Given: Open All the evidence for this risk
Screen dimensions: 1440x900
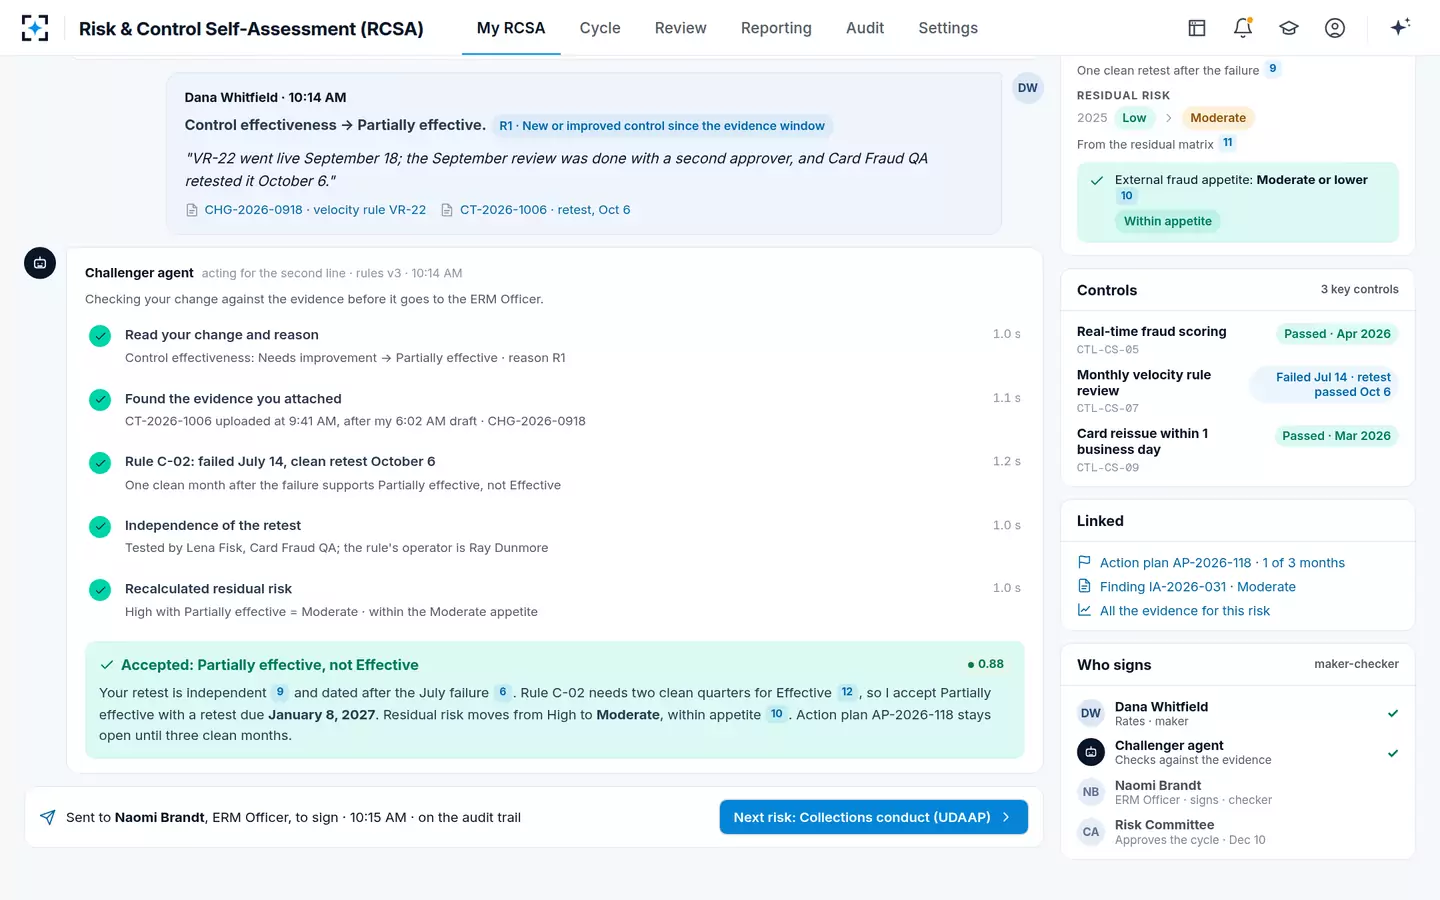Looking at the screenshot, I should tap(1185, 611).
